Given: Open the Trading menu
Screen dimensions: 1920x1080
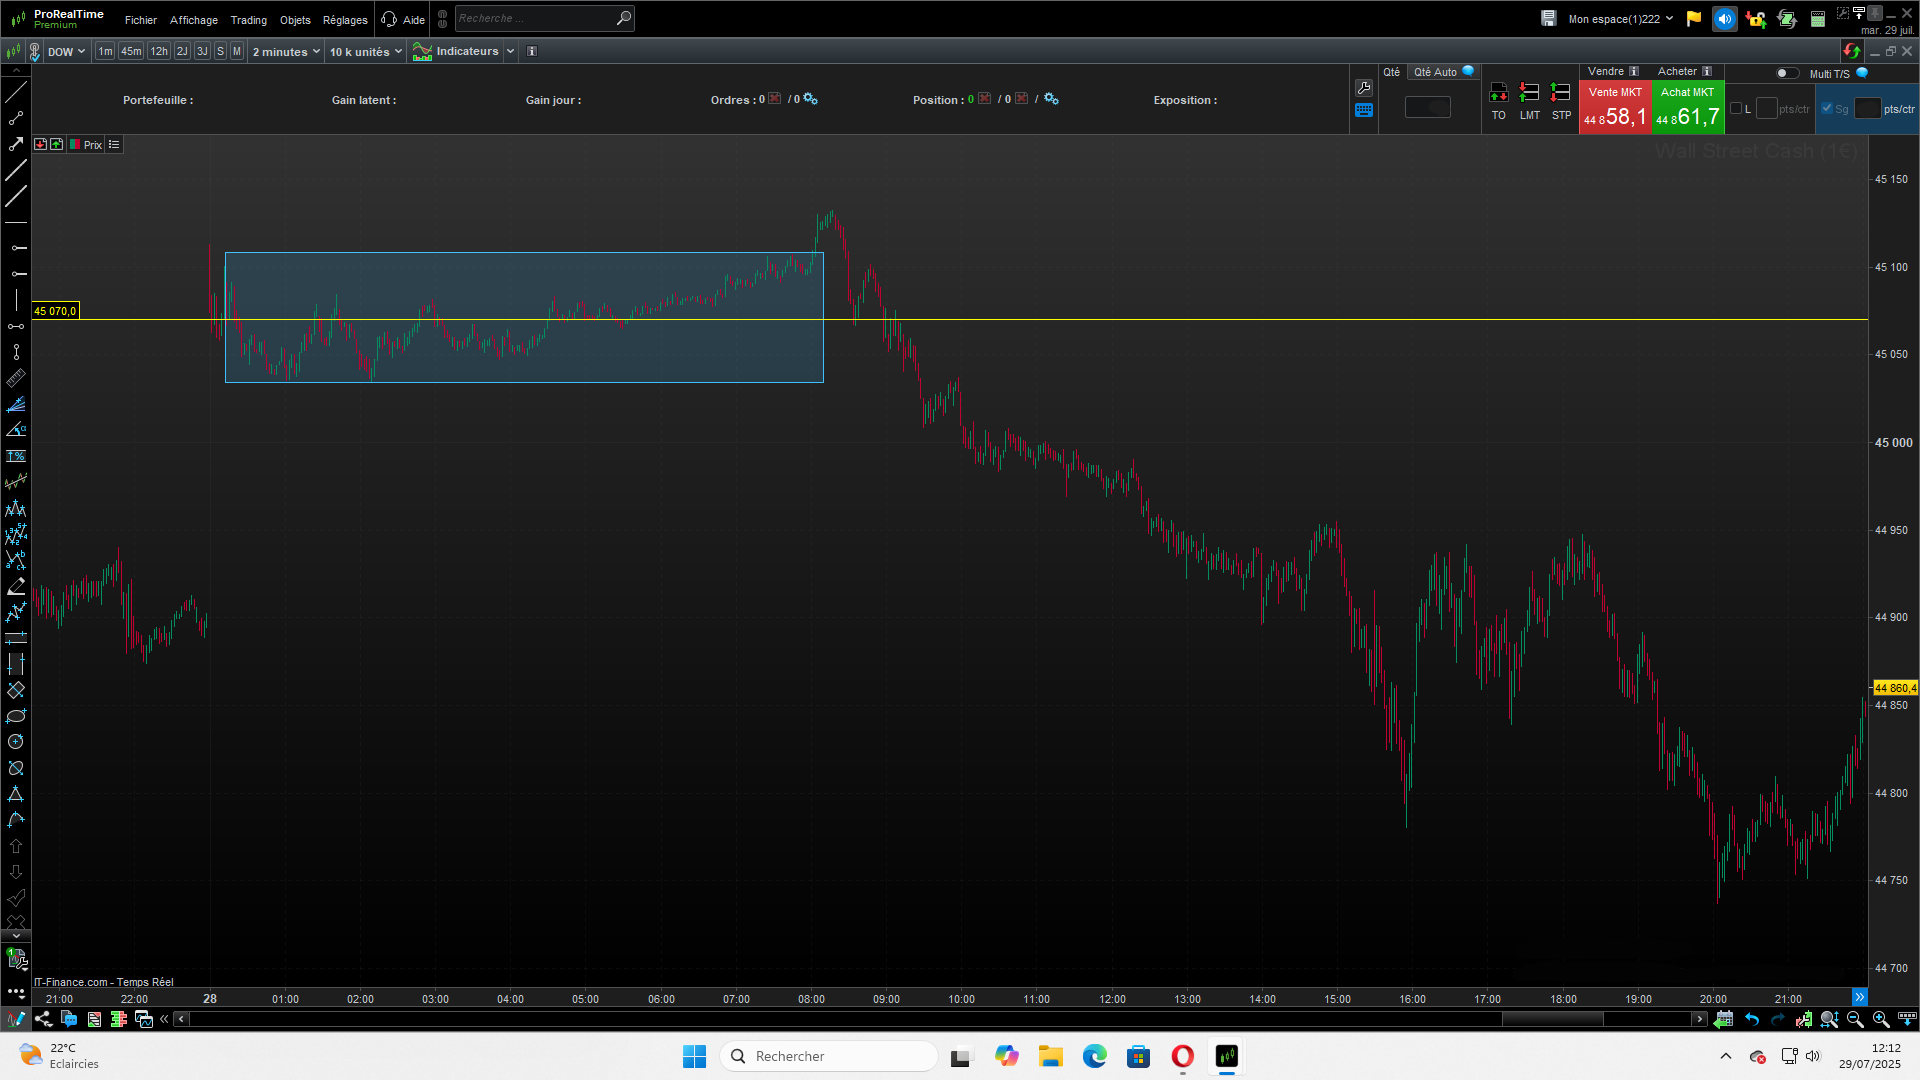Looking at the screenshot, I should (248, 20).
